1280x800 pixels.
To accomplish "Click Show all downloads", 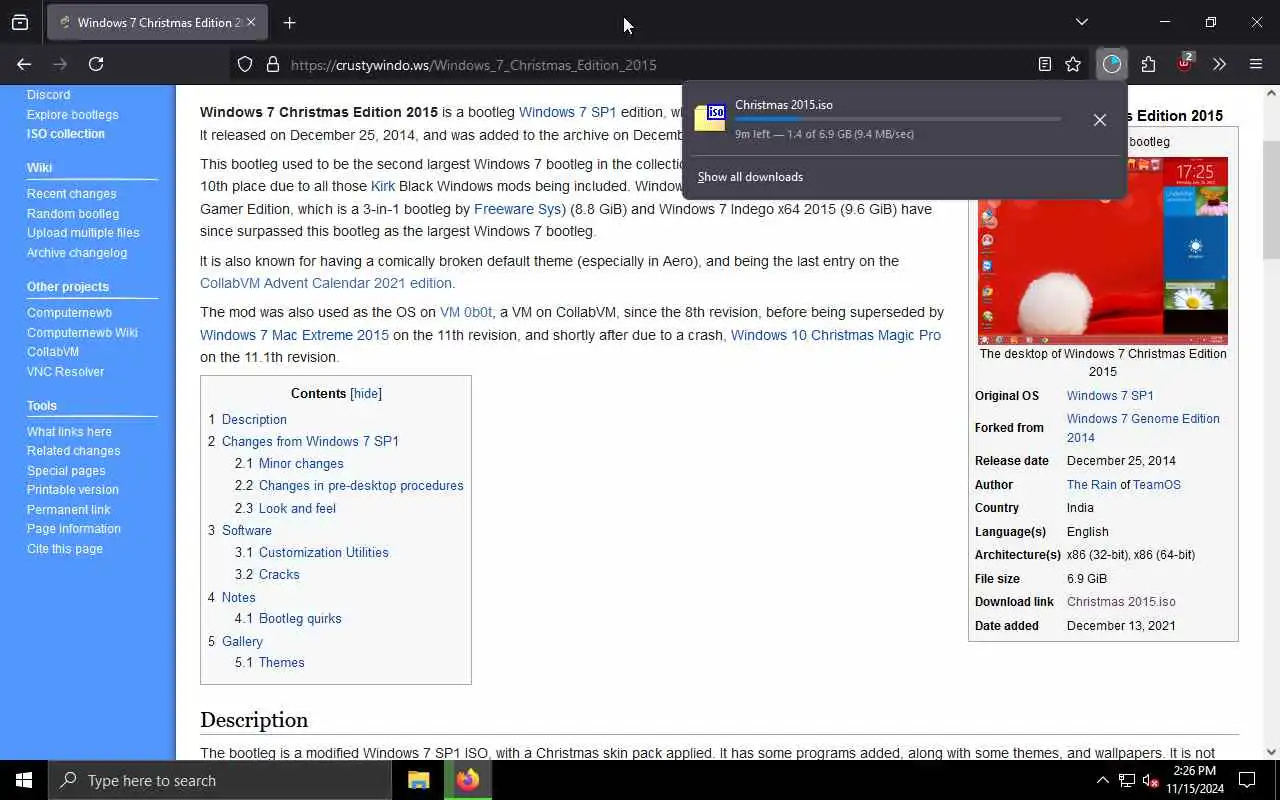I will click(750, 177).
